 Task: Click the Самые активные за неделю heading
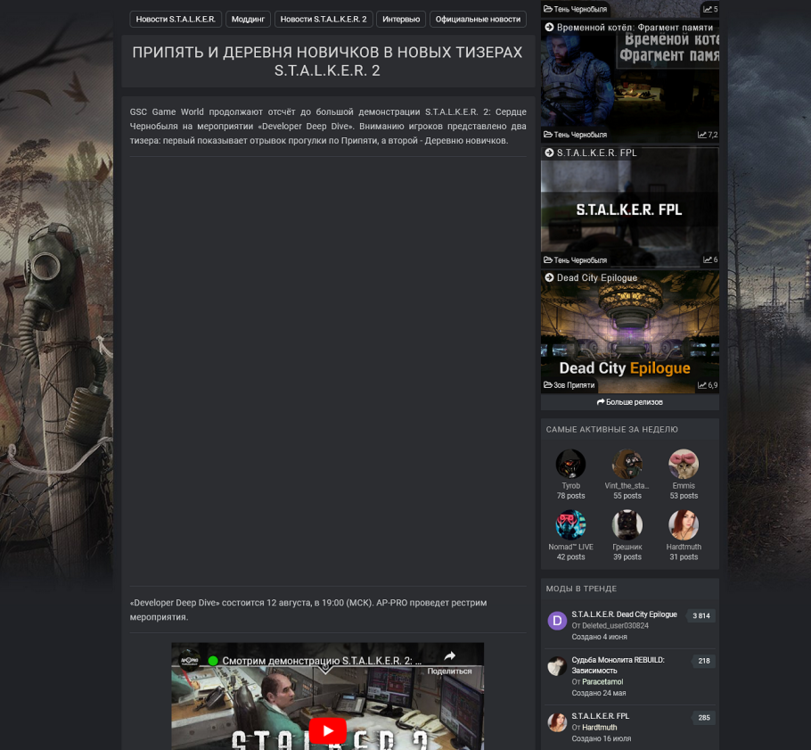(611, 429)
